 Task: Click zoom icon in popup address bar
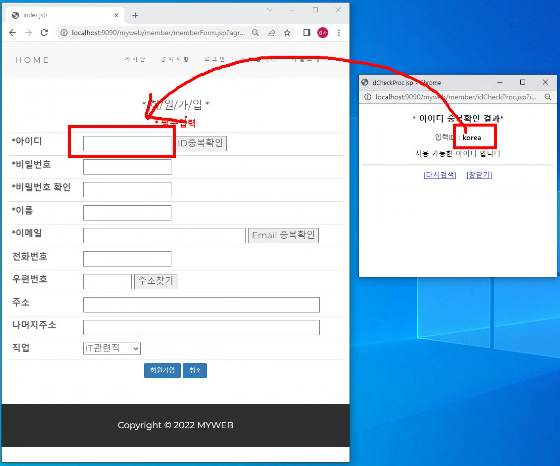[x=548, y=97]
